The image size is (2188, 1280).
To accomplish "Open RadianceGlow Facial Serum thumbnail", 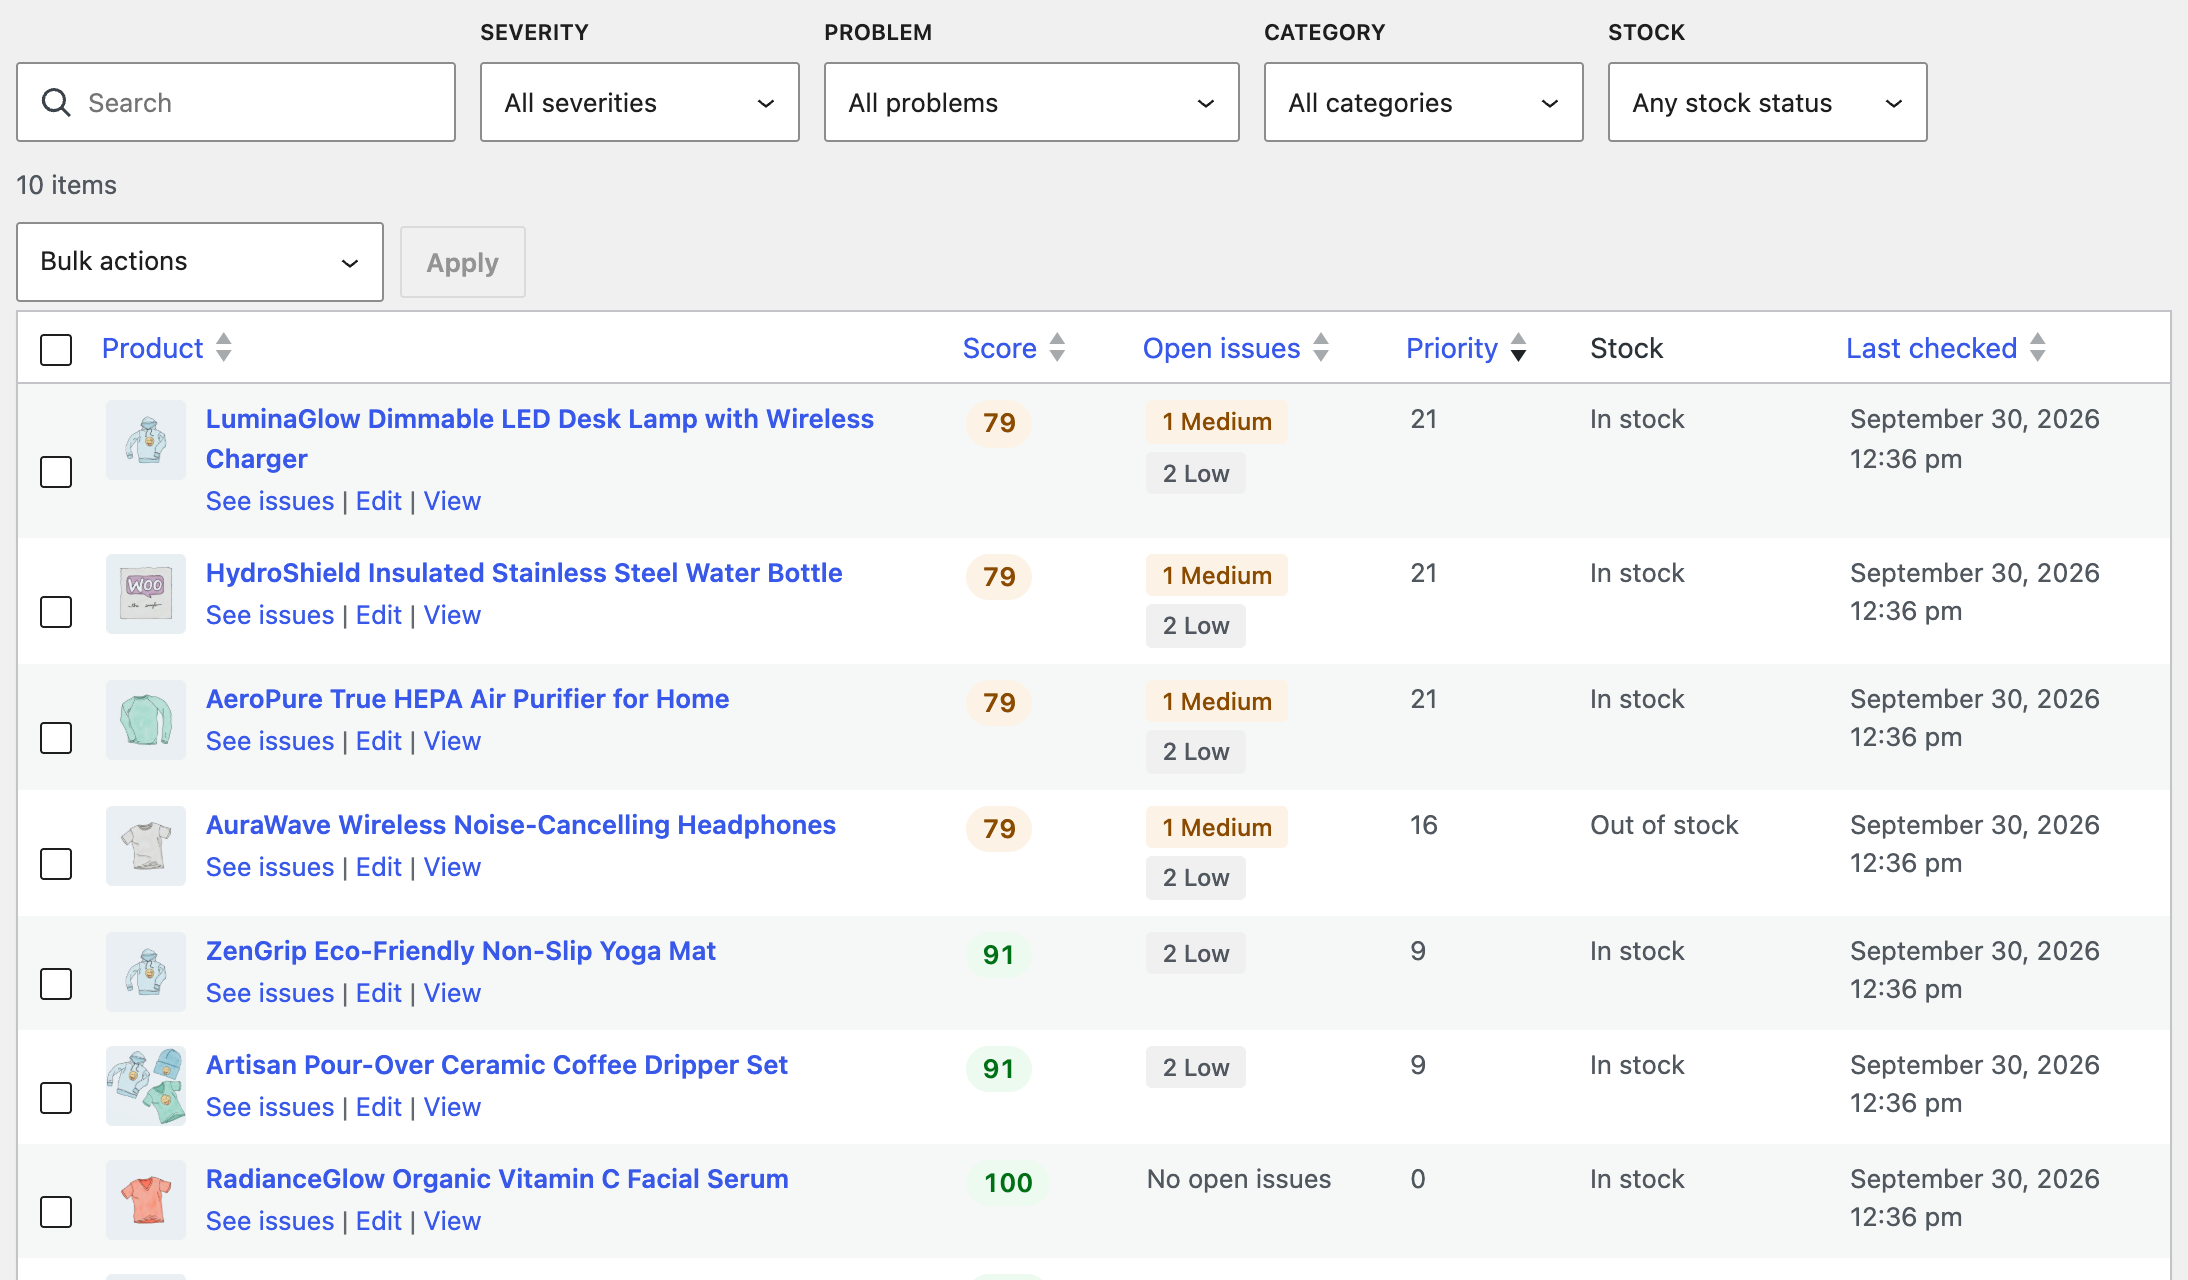I will [x=146, y=1200].
